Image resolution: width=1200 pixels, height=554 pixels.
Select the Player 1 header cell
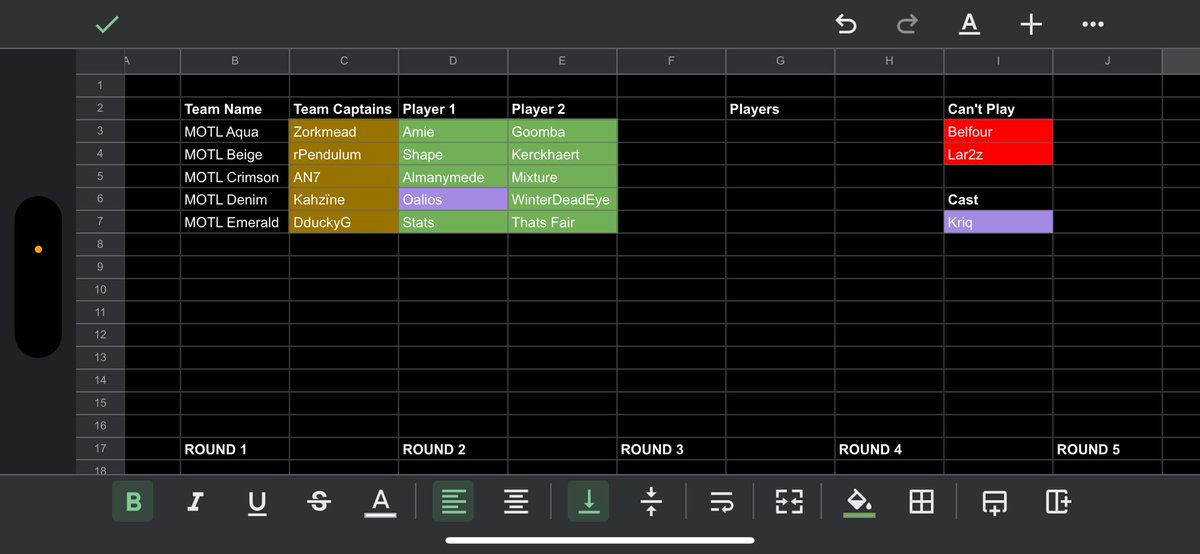point(453,109)
